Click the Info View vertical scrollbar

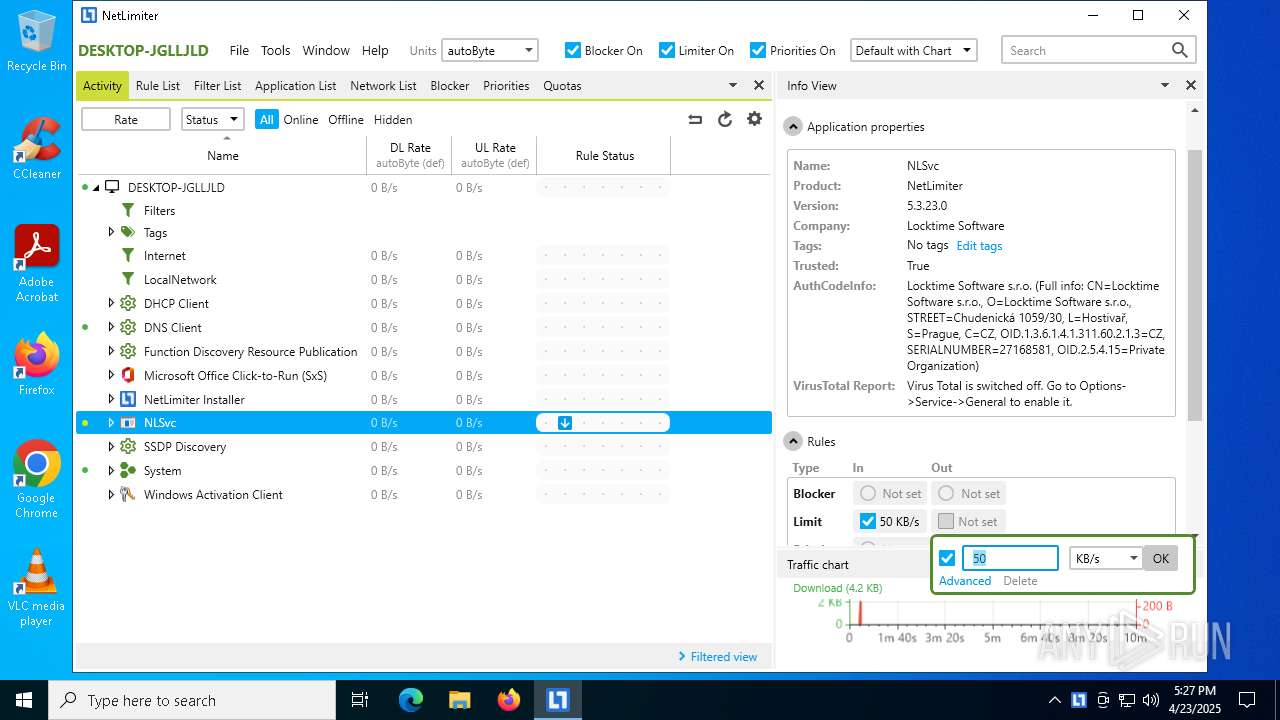click(x=1195, y=285)
